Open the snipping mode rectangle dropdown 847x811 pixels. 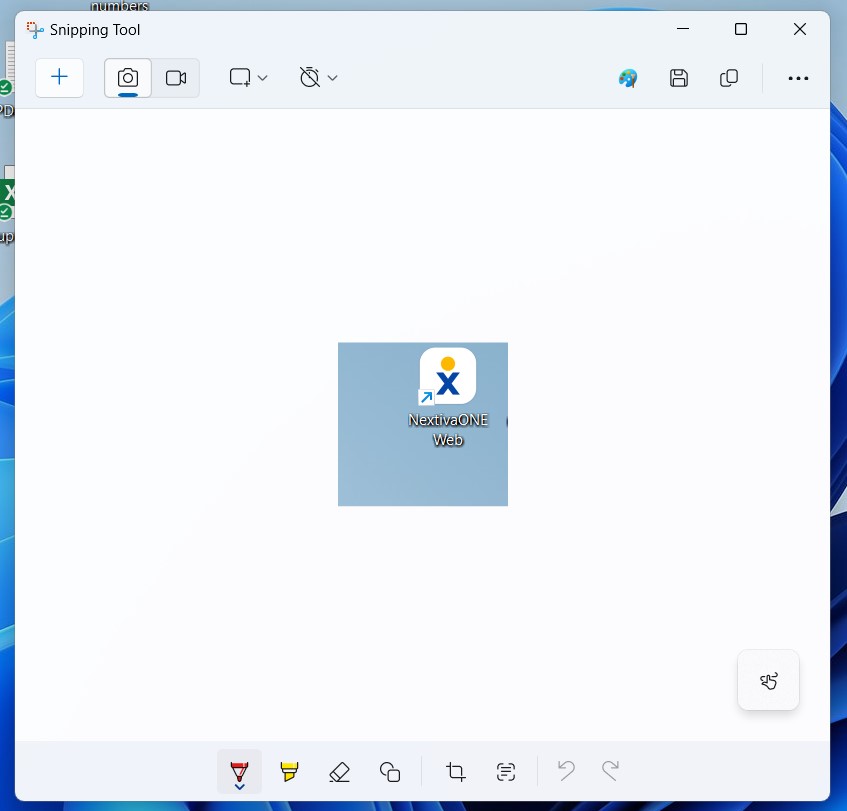(248, 78)
